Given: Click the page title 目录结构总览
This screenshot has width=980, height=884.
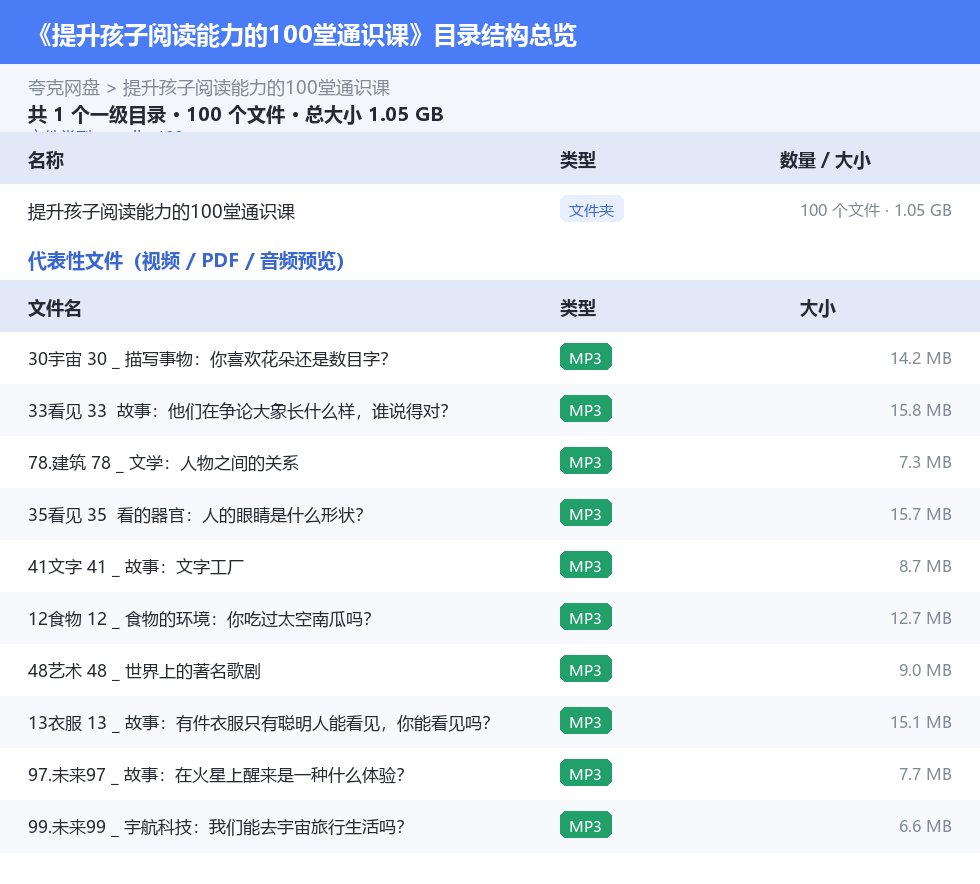Looking at the screenshot, I should pos(505,35).
